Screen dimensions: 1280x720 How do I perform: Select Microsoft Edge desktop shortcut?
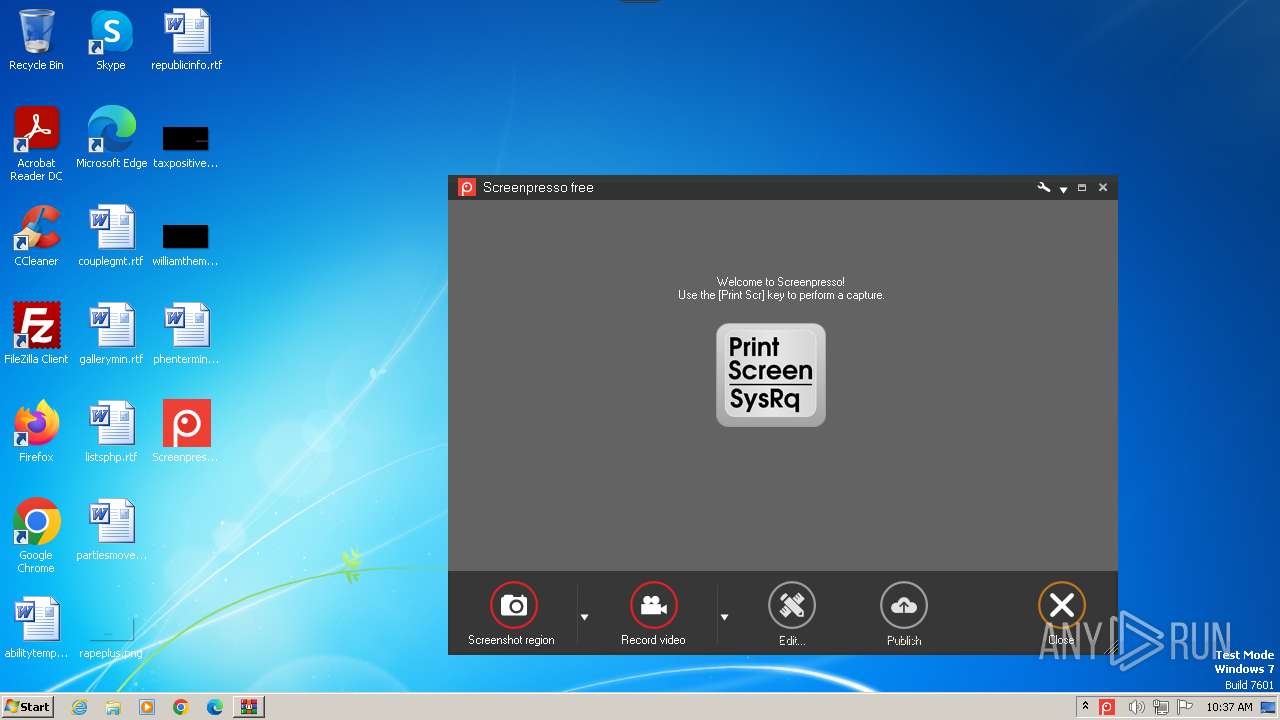[111, 138]
